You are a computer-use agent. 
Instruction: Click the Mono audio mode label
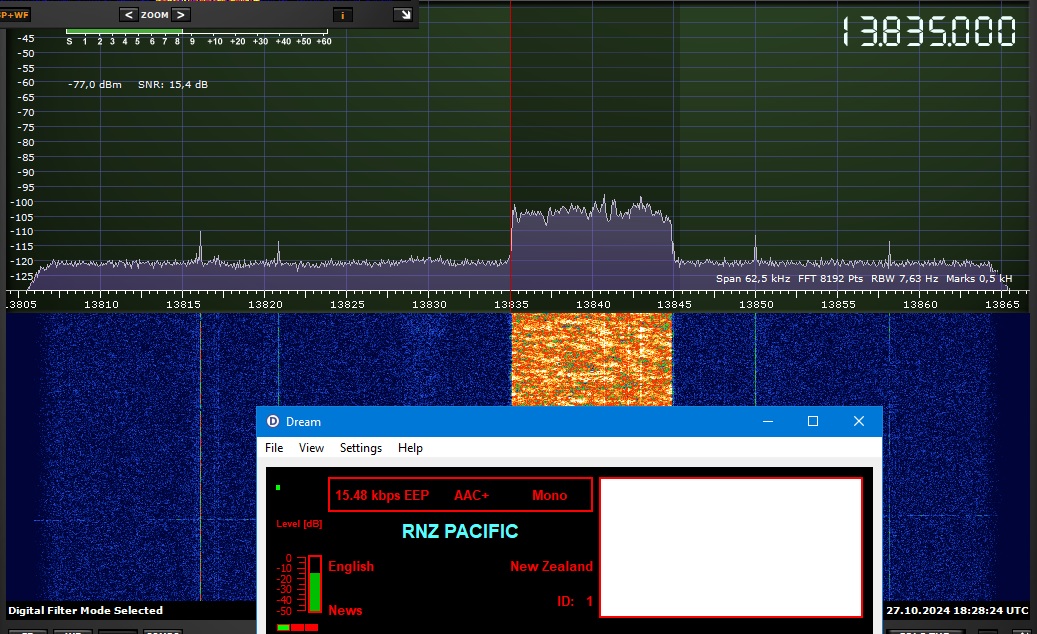[x=549, y=495]
